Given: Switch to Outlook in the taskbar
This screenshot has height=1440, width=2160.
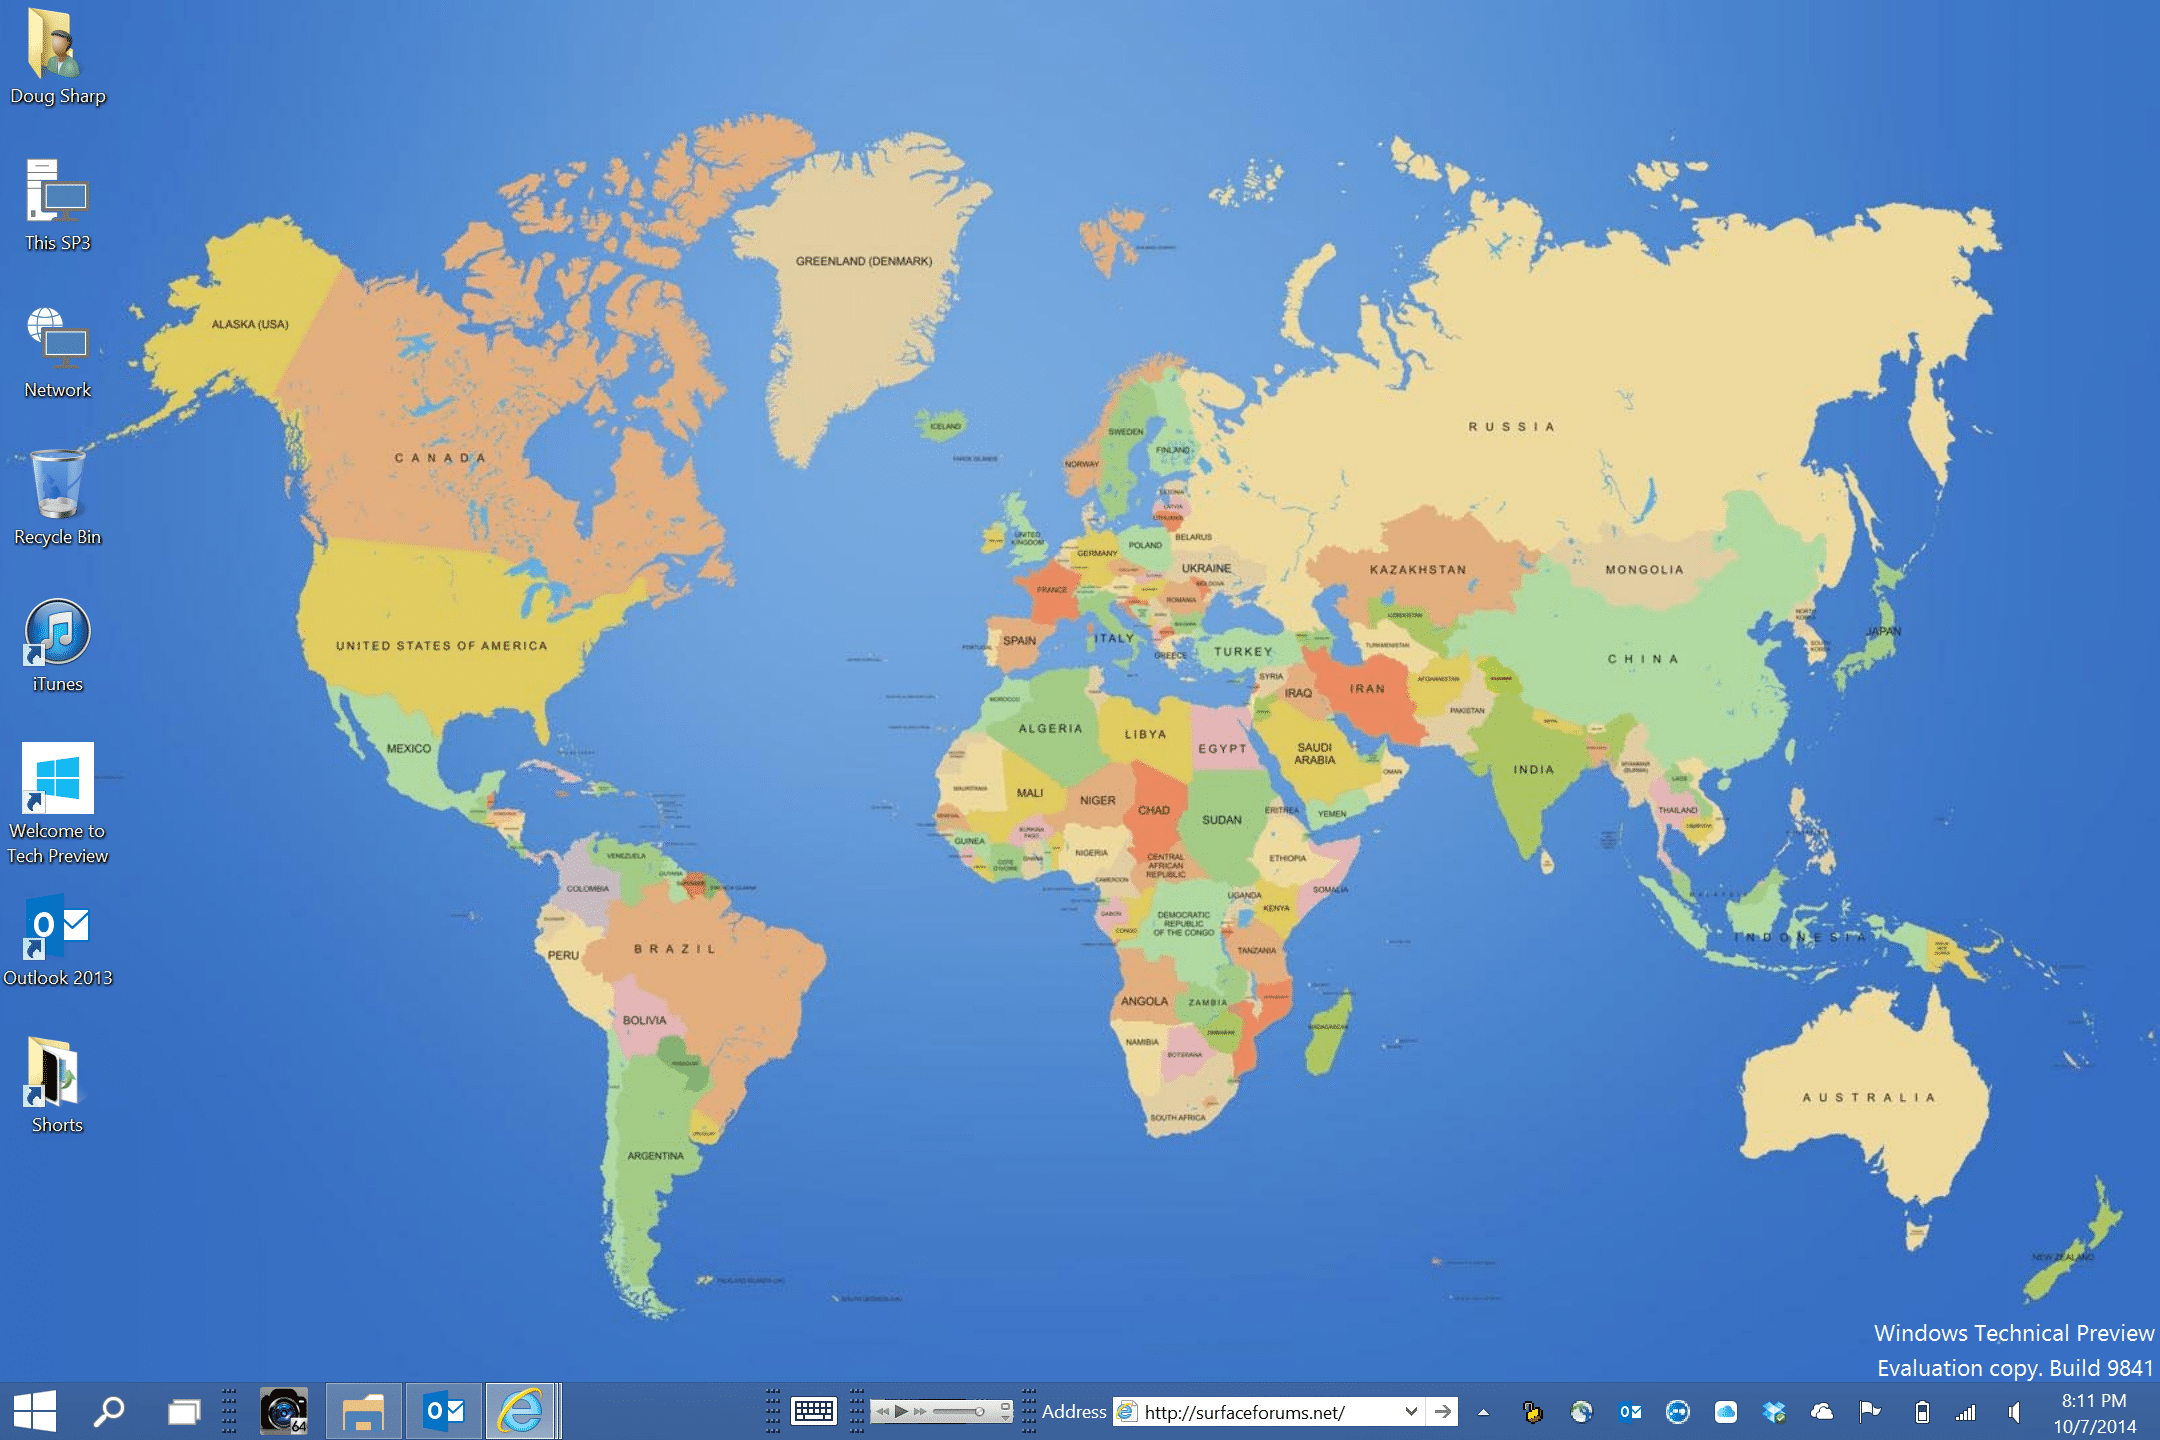Looking at the screenshot, I should [444, 1412].
